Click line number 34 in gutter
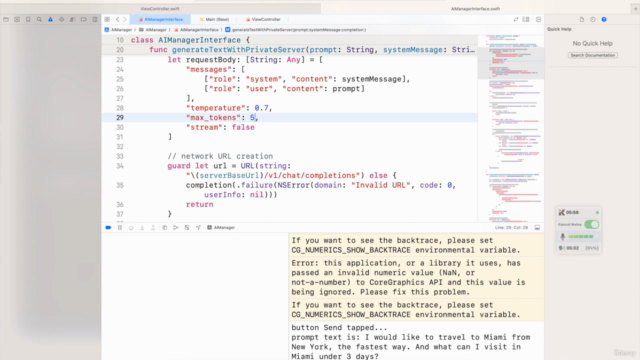This screenshot has width=640, height=360. click(x=120, y=166)
